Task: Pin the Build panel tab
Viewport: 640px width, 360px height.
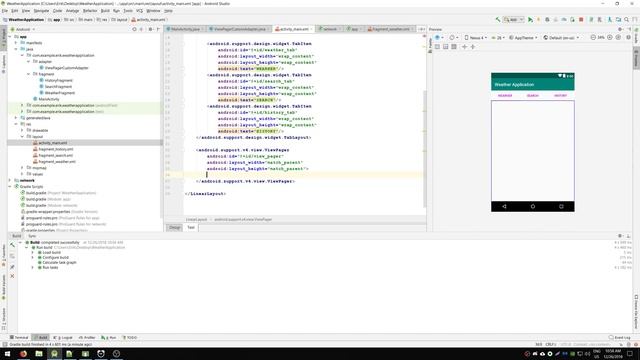Action: [x=12, y=267]
